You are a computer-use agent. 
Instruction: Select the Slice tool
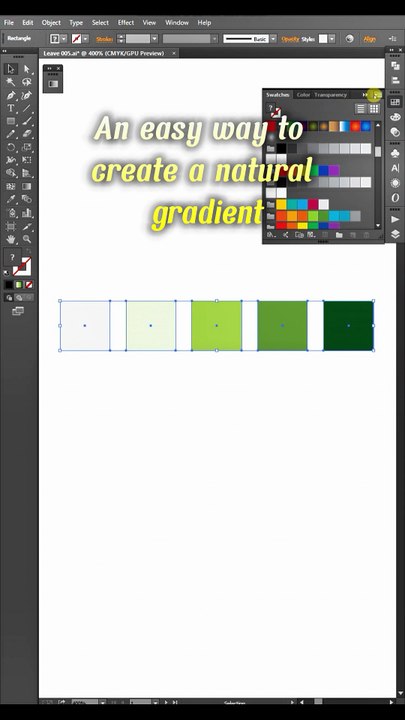point(27,226)
